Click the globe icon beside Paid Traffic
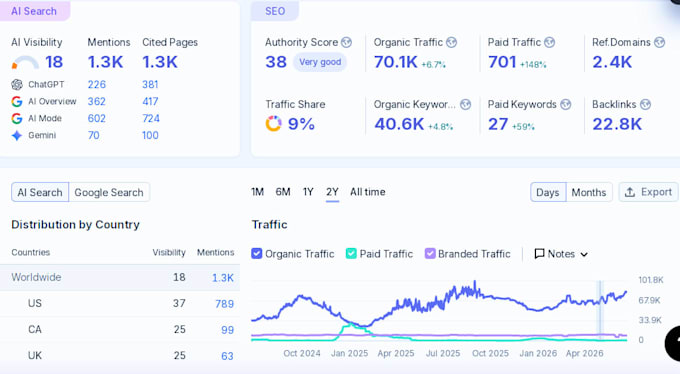This screenshot has height=374, width=680. click(x=549, y=42)
